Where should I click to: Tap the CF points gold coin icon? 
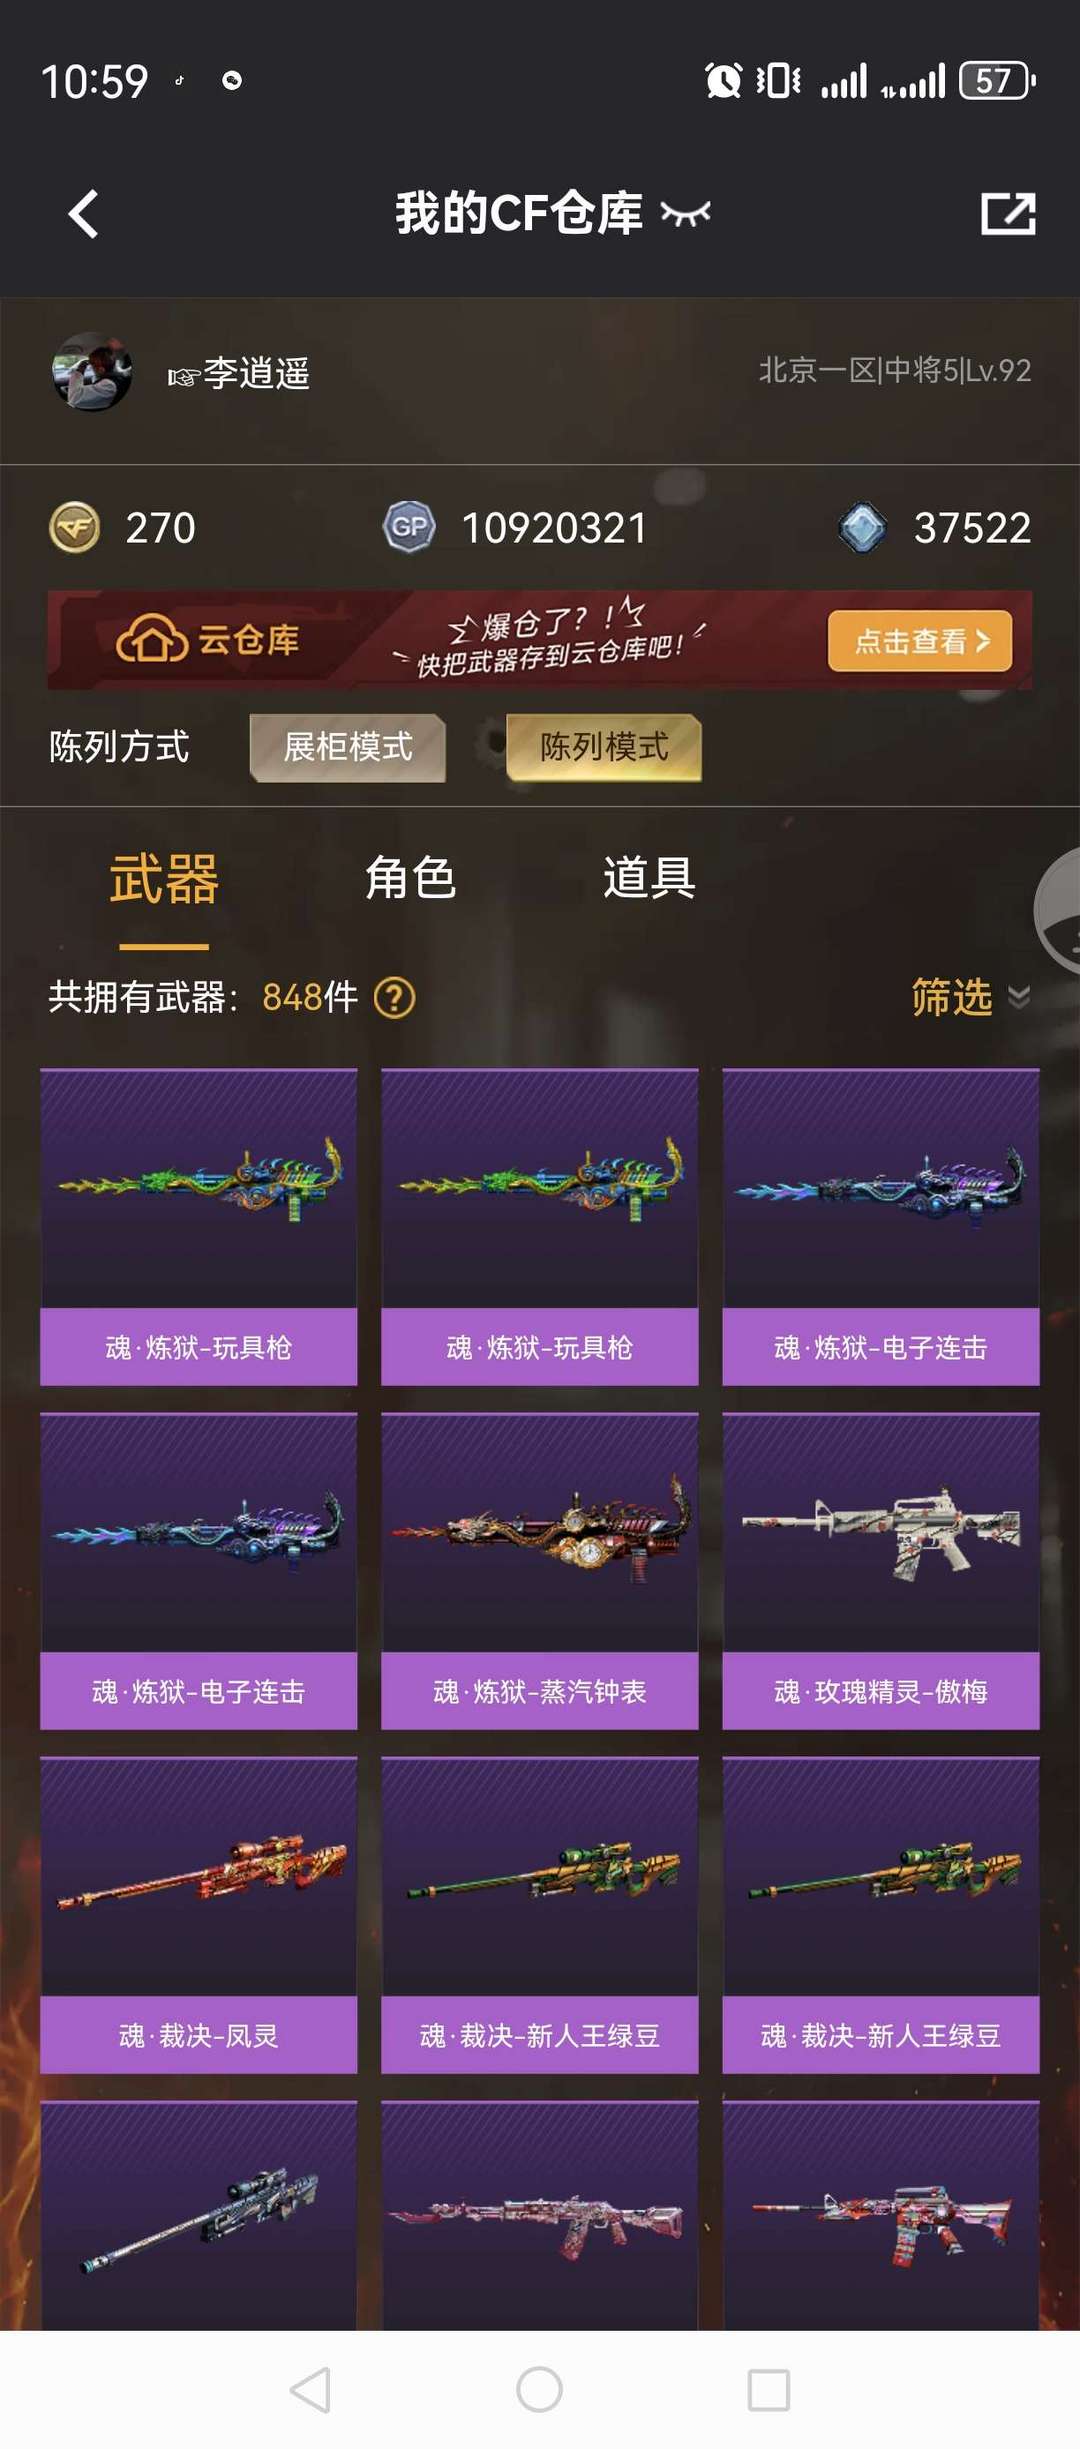(75, 527)
